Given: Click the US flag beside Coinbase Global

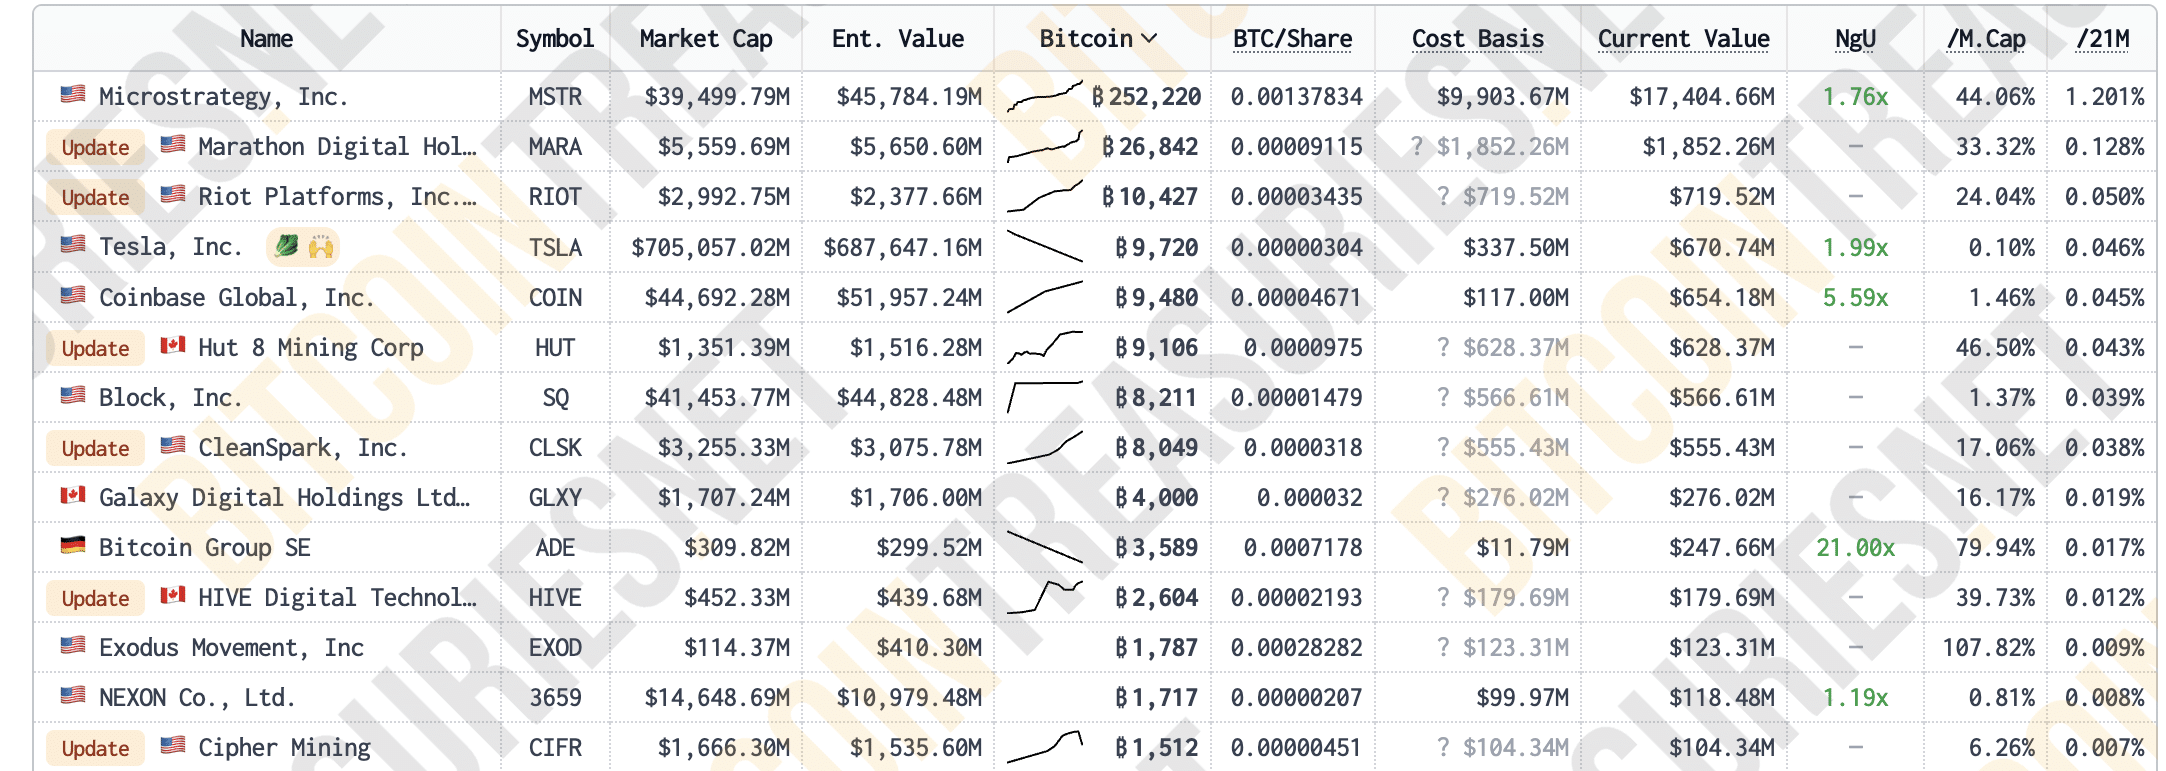Looking at the screenshot, I should point(73,295).
